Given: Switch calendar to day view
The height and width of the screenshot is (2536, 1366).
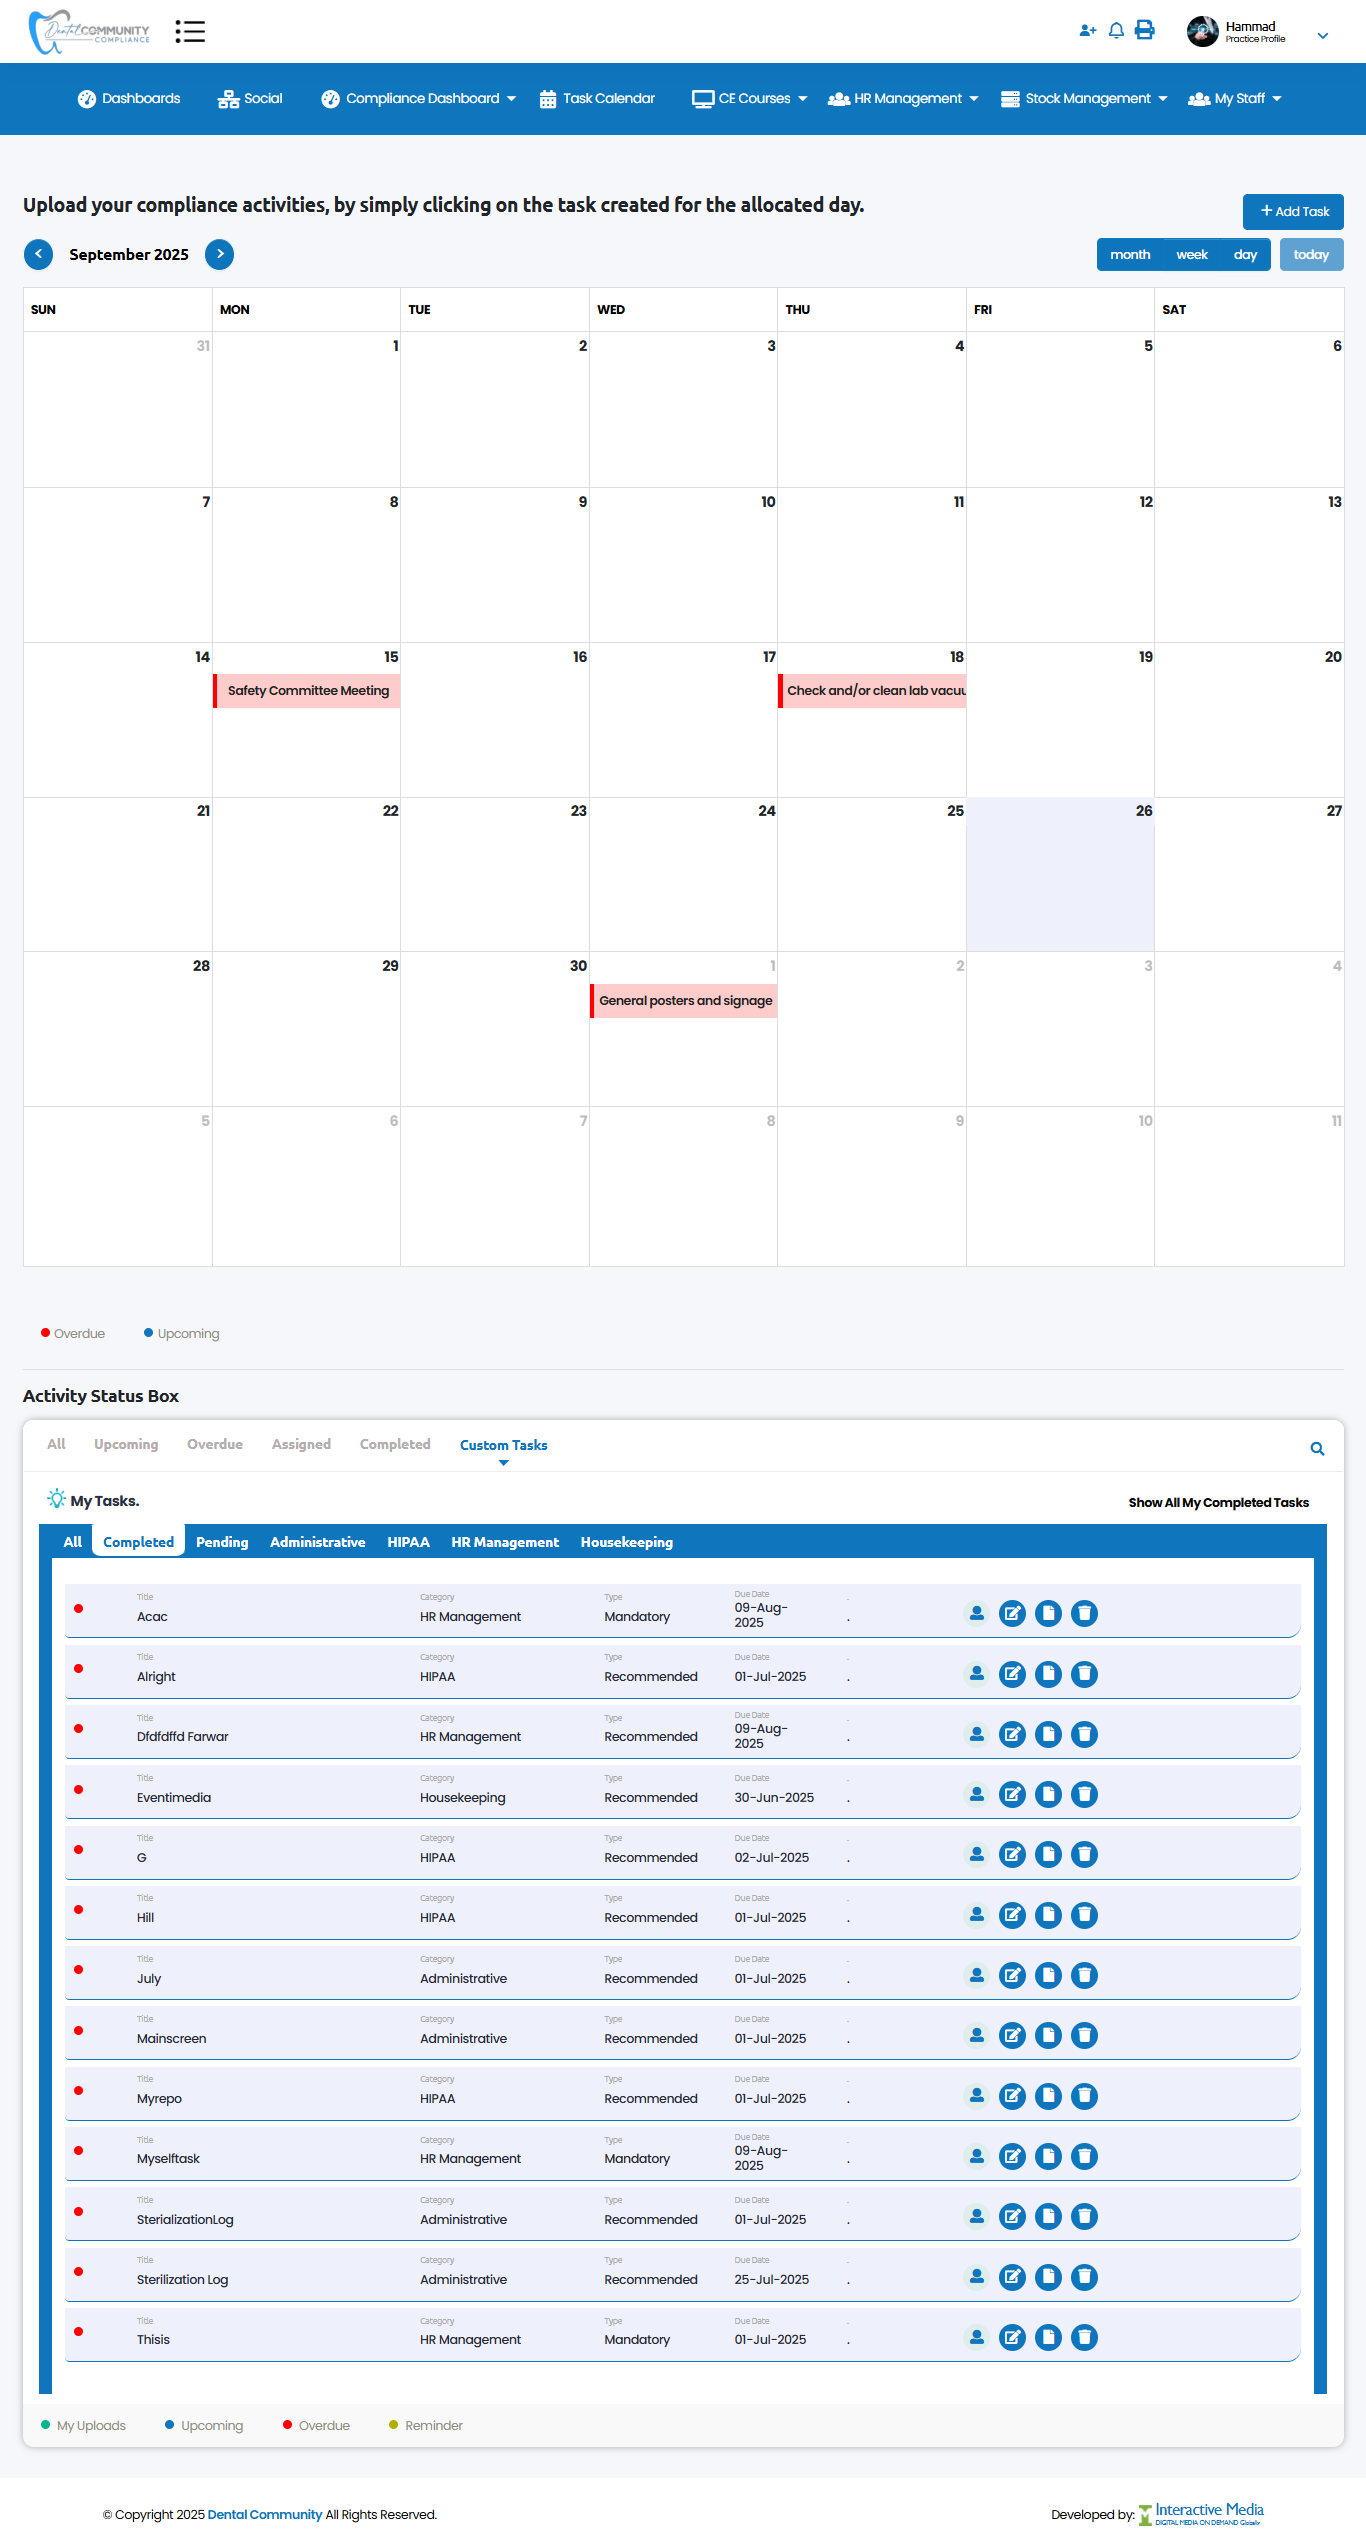Looking at the screenshot, I should point(1244,255).
